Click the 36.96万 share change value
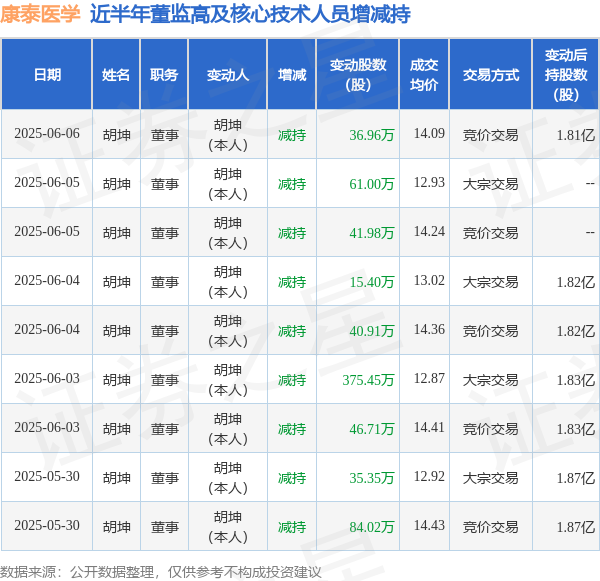The image size is (600, 581). [372, 135]
